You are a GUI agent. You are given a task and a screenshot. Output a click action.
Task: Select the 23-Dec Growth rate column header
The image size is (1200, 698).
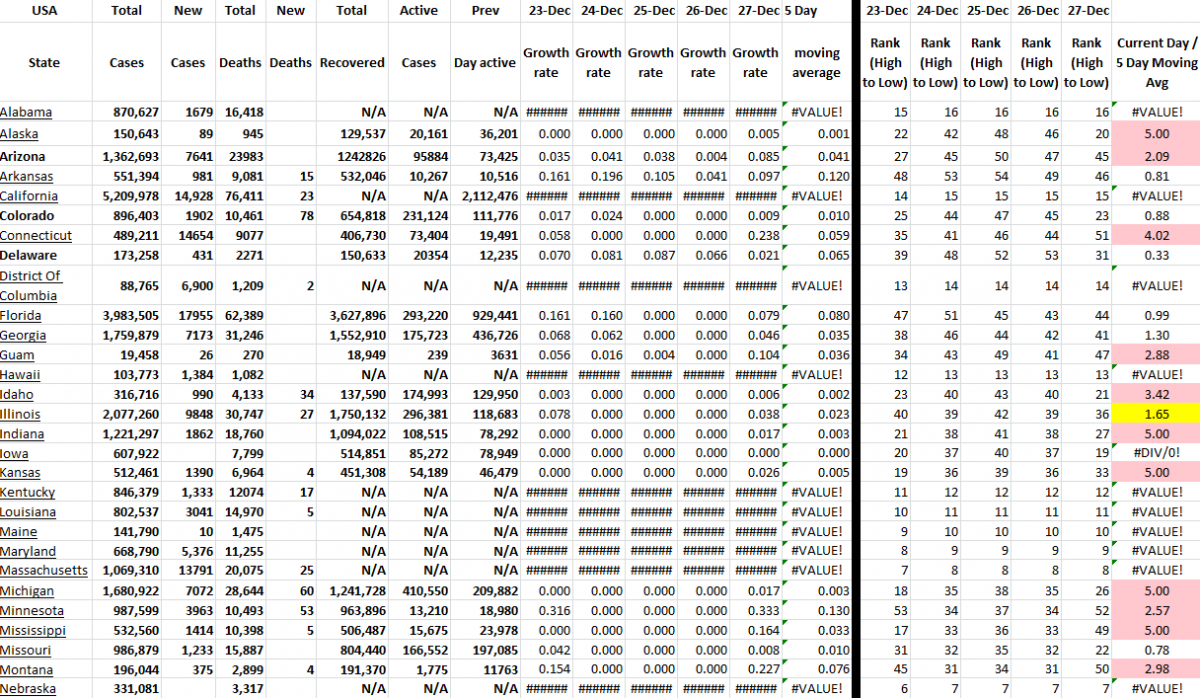(x=546, y=62)
